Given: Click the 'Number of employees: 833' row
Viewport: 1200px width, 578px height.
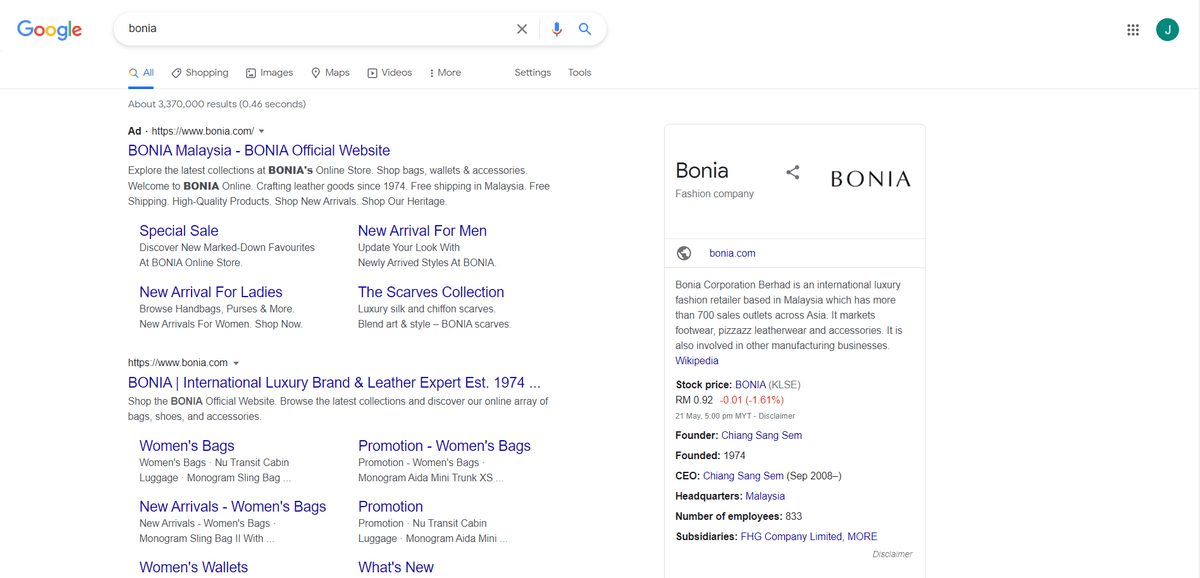Looking at the screenshot, I should coord(739,516).
